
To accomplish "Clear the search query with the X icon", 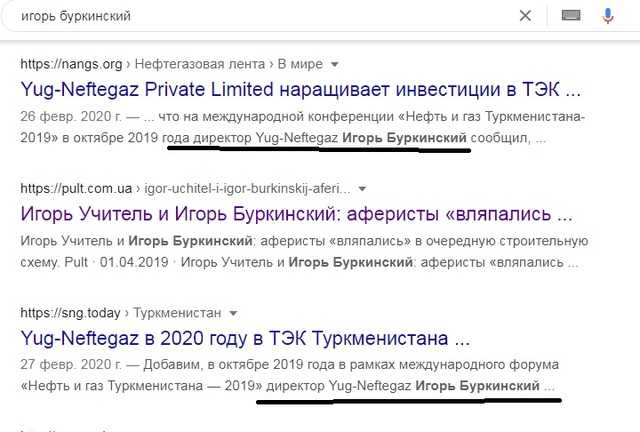I will [x=525, y=16].
